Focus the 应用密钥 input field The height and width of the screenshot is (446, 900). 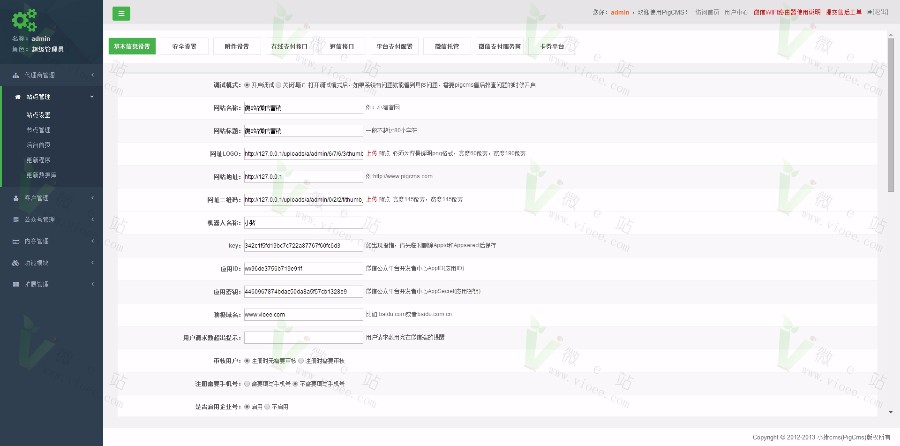(x=304, y=292)
